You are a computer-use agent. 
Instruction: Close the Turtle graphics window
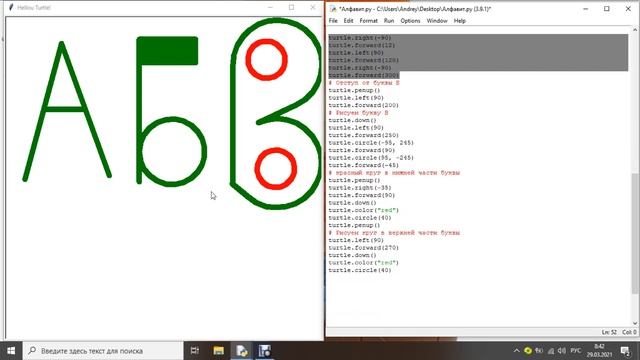click(x=313, y=7)
